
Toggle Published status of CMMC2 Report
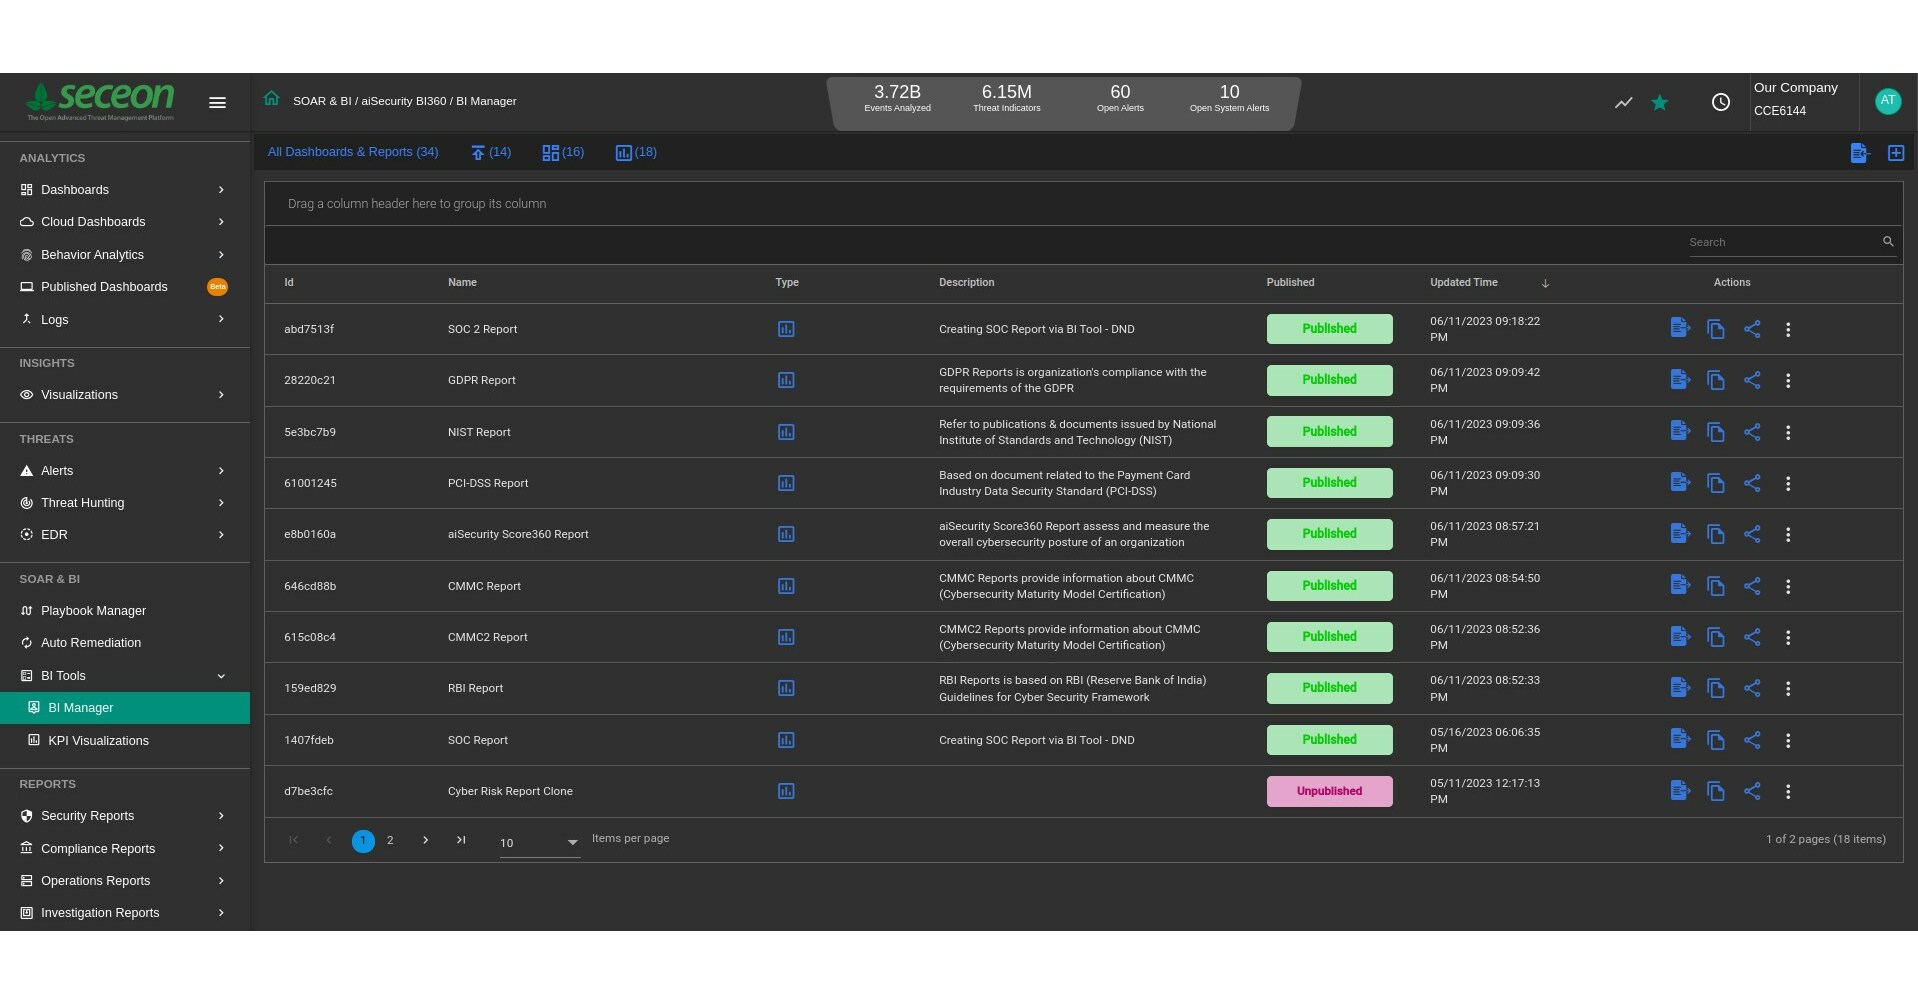pos(1329,637)
